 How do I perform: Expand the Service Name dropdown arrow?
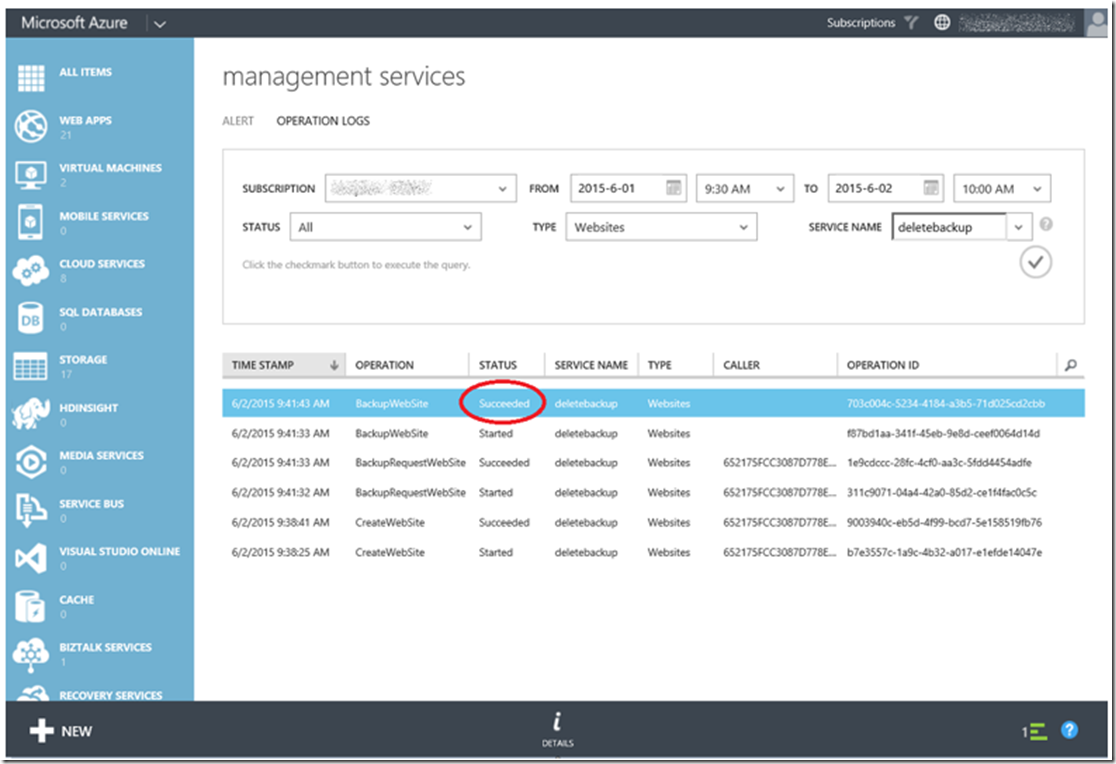point(1018,227)
